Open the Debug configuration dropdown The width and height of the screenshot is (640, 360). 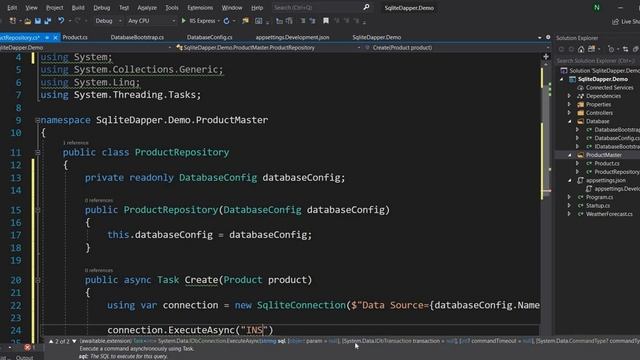(109, 20)
